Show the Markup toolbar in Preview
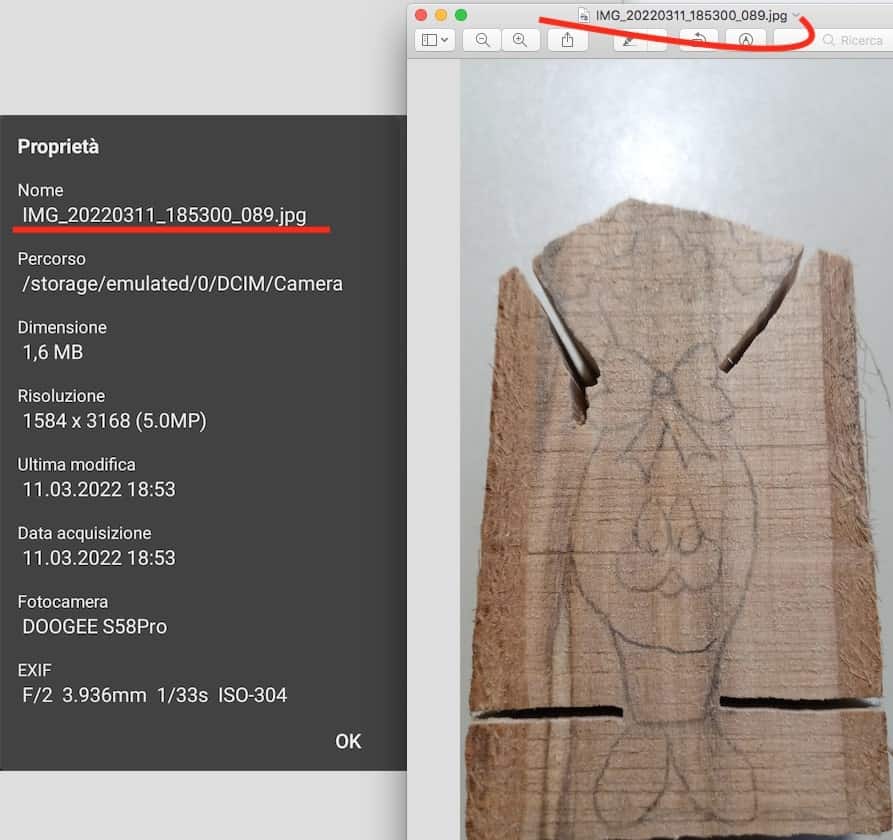Viewport: 893px width, 840px height. [x=745, y=40]
